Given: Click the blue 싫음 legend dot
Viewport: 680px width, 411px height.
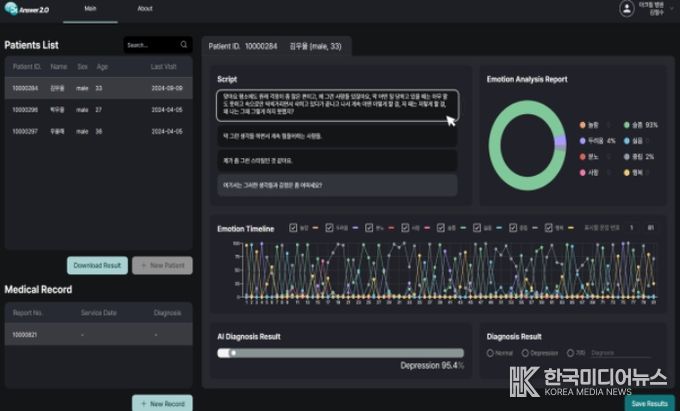Looking at the screenshot, I should (x=626, y=141).
